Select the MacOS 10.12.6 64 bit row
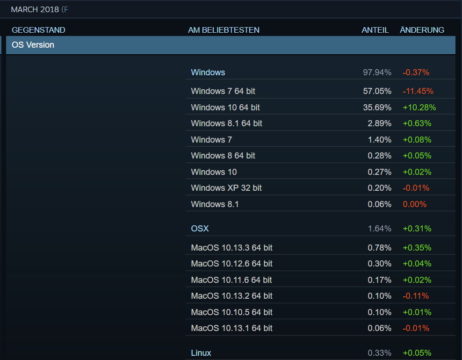 pyautogui.click(x=321, y=264)
